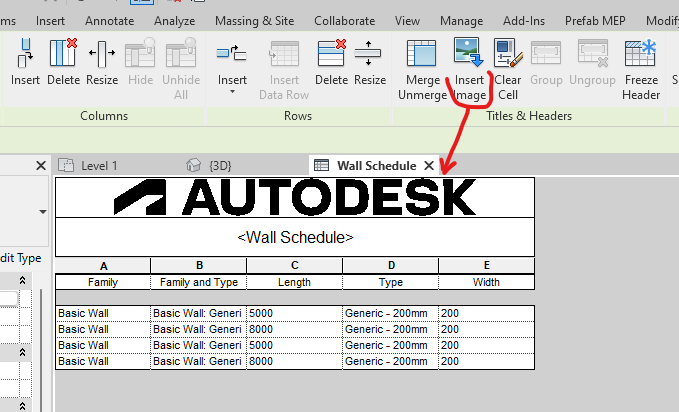The image size is (679, 412).
Task: Select column header D
Action: coord(391,266)
